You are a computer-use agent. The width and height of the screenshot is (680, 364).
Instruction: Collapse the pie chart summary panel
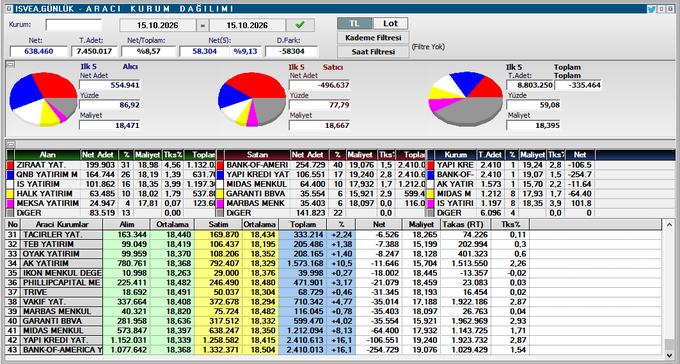(11, 64)
